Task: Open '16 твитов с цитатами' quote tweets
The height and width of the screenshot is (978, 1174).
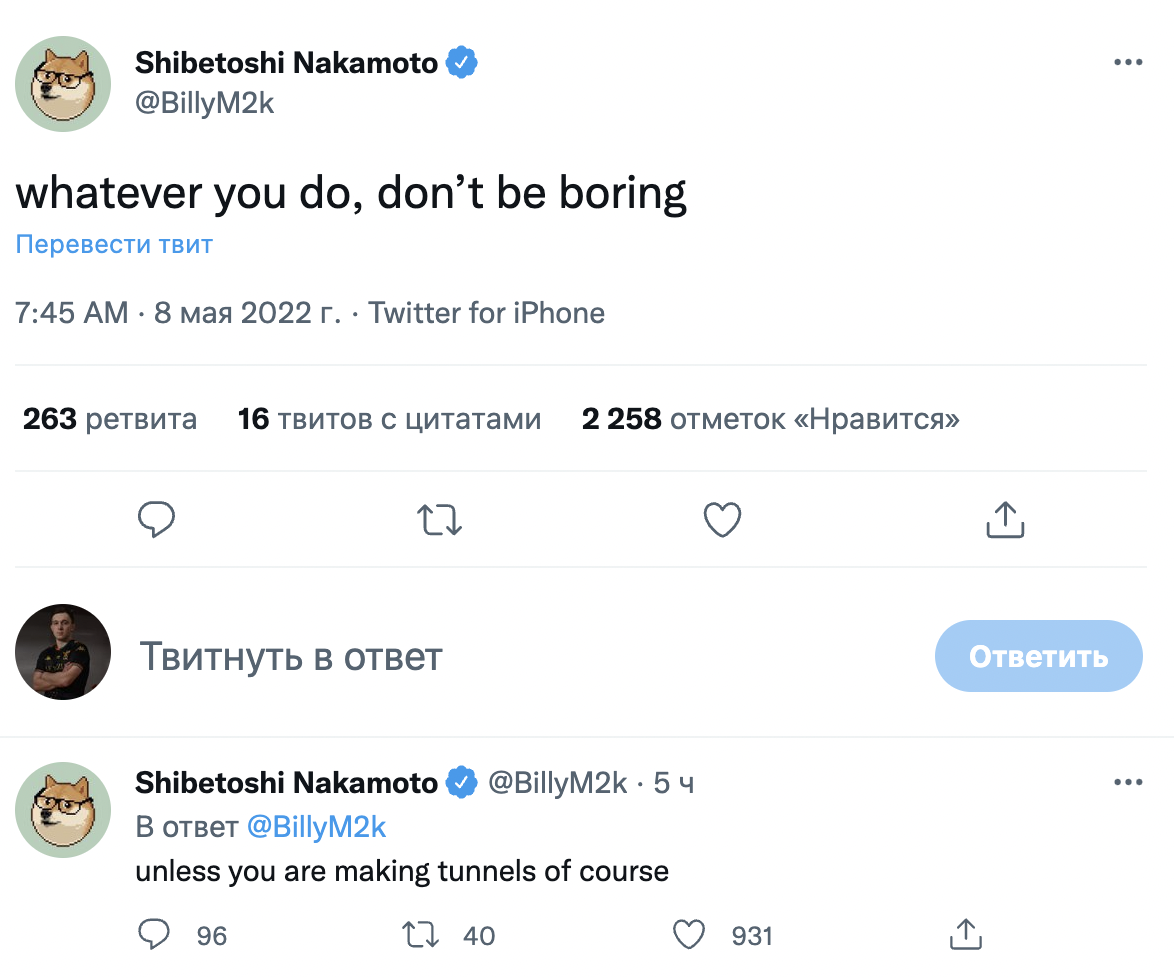Action: click(389, 418)
